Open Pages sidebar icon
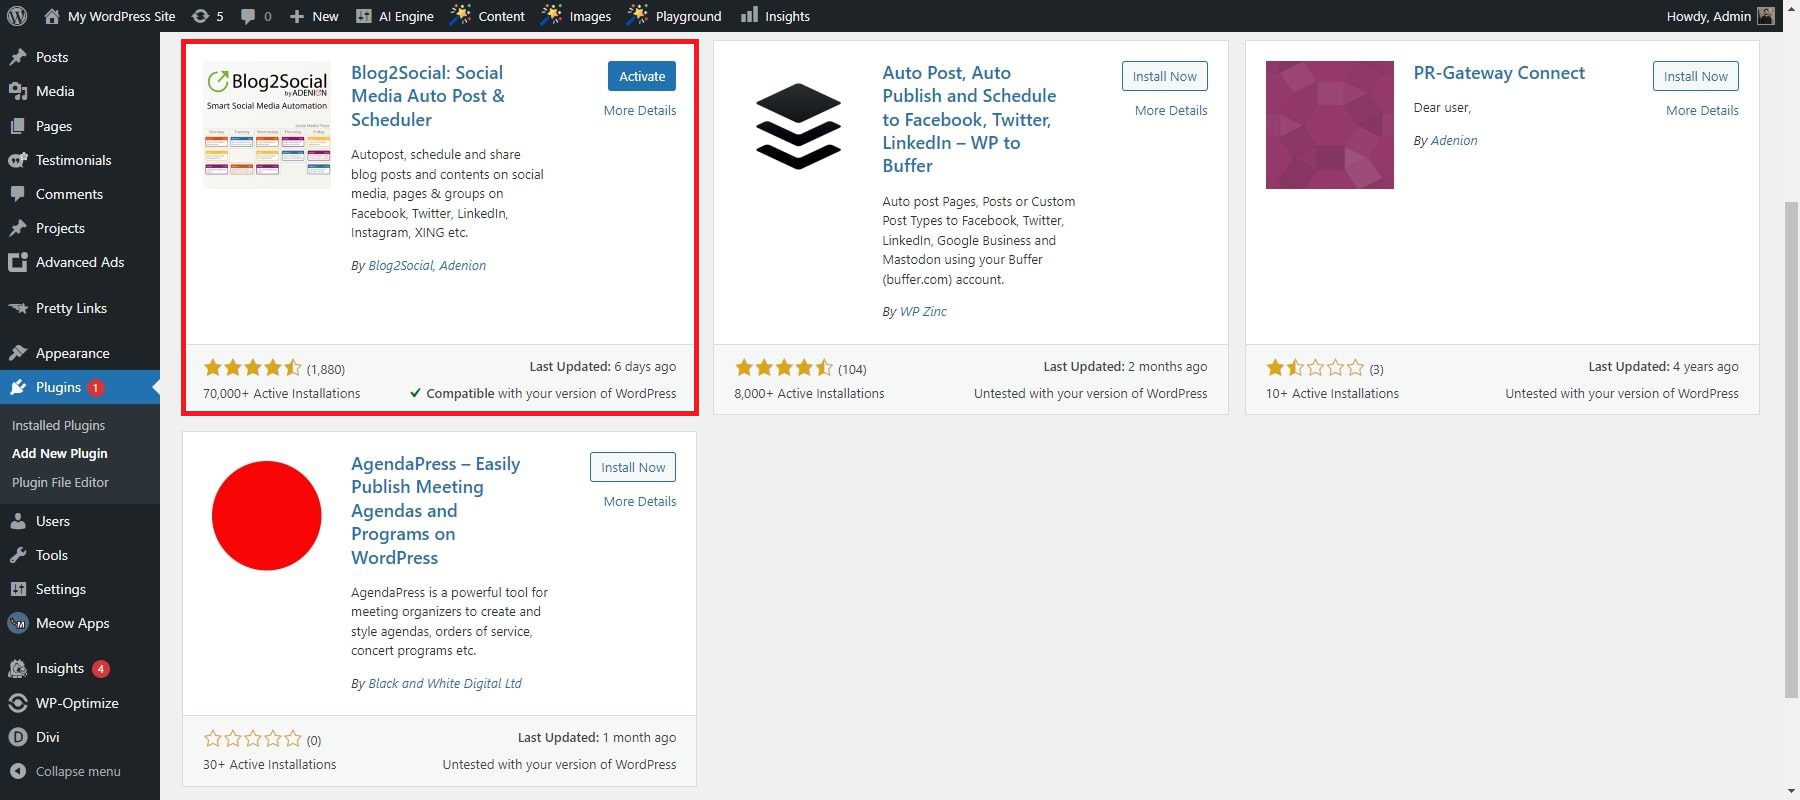This screenshot has width=1800, height=800. [x=18, y=126]
